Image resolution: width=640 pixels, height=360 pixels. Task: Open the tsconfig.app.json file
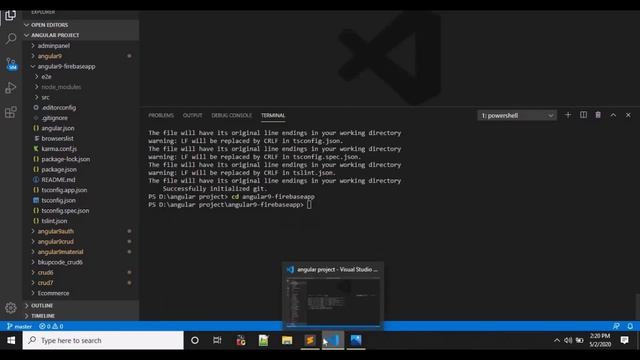point(81,190)
